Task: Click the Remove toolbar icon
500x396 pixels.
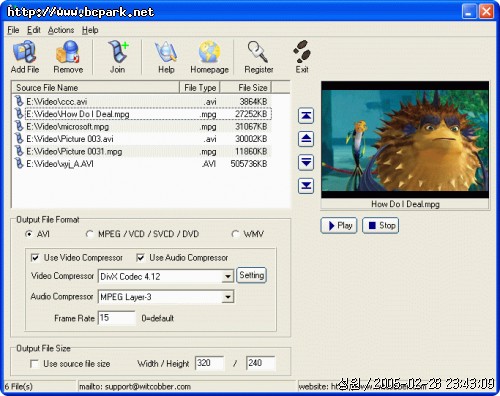Action: coord(68,57)
